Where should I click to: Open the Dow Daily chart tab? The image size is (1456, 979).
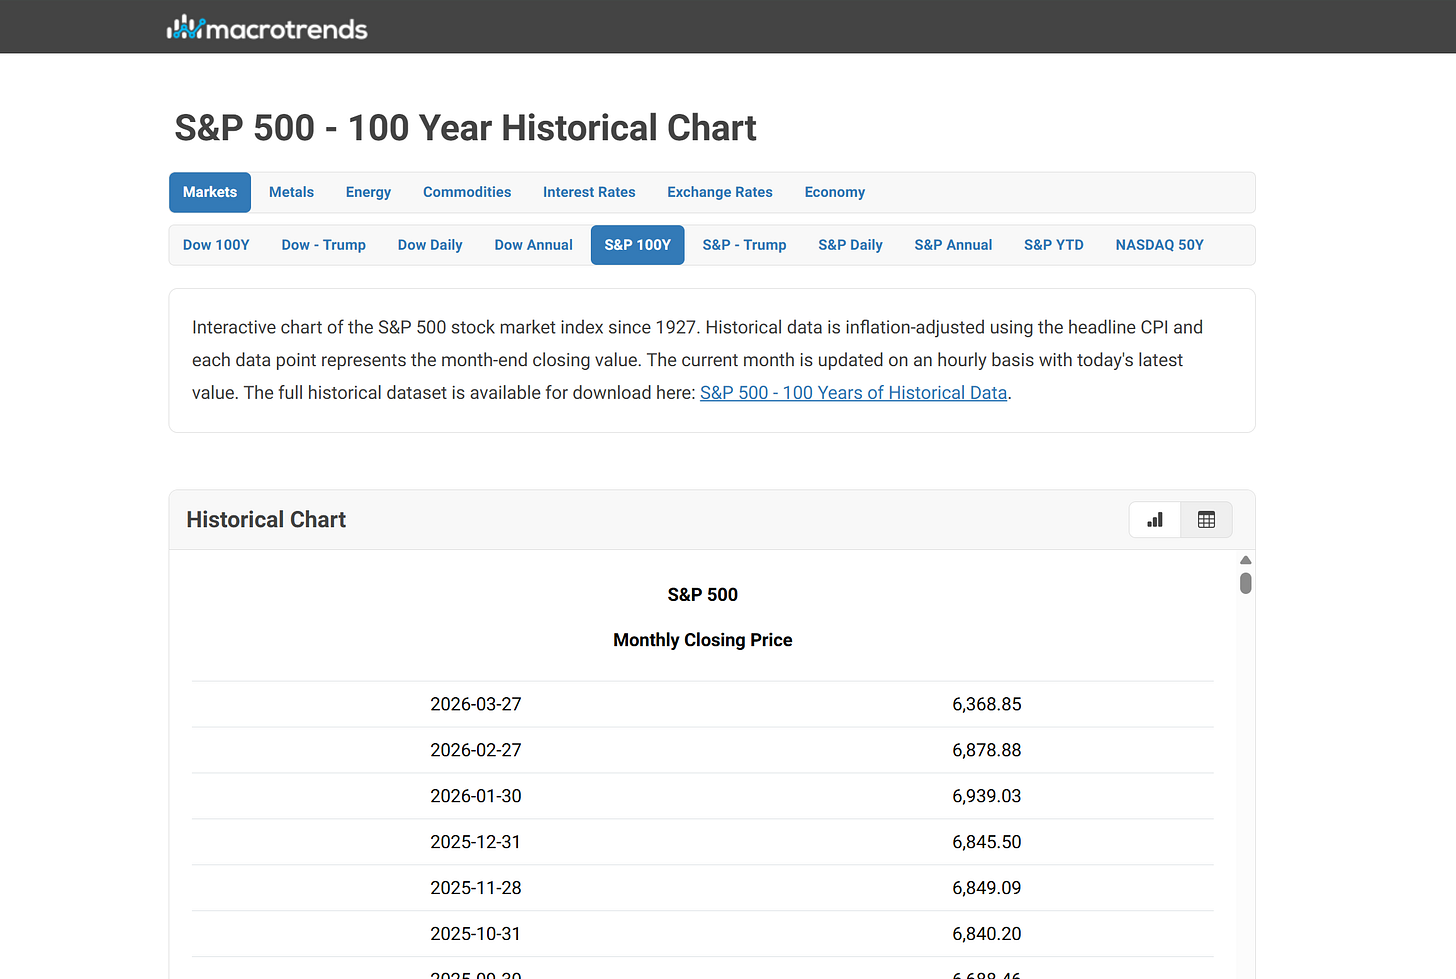coord(430,245)
